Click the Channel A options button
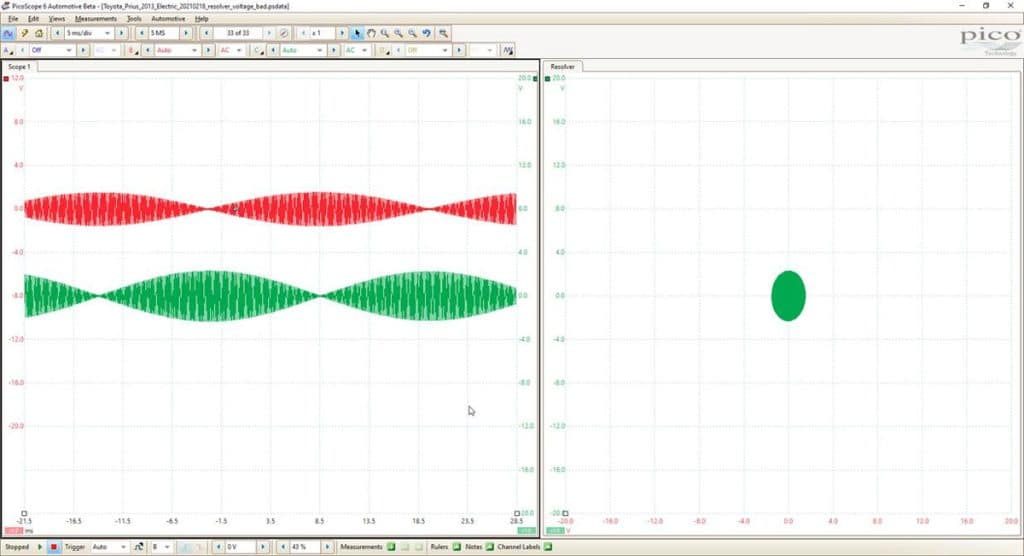 point(8,50)
